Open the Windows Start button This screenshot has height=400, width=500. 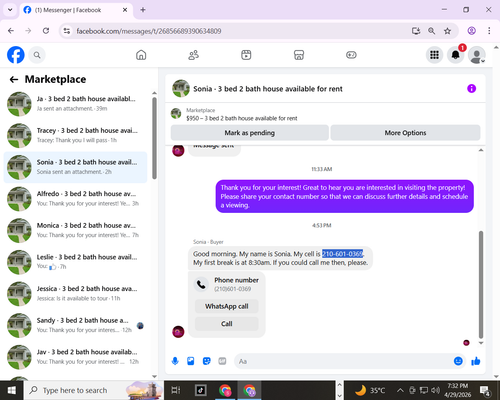pyautogui.click(x=11, y=390)
